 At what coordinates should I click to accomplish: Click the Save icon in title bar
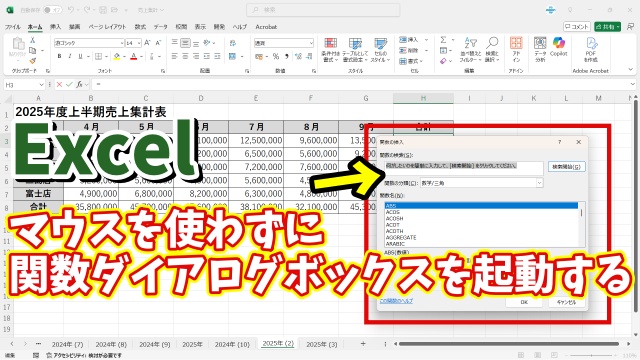pos(103,10)
